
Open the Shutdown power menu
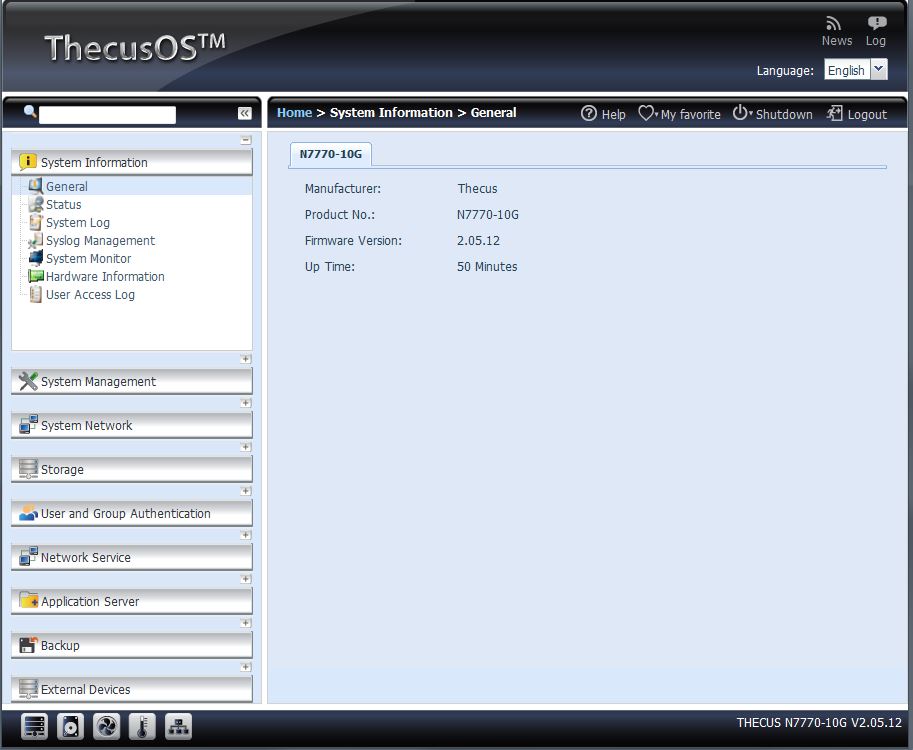point(772,114)
